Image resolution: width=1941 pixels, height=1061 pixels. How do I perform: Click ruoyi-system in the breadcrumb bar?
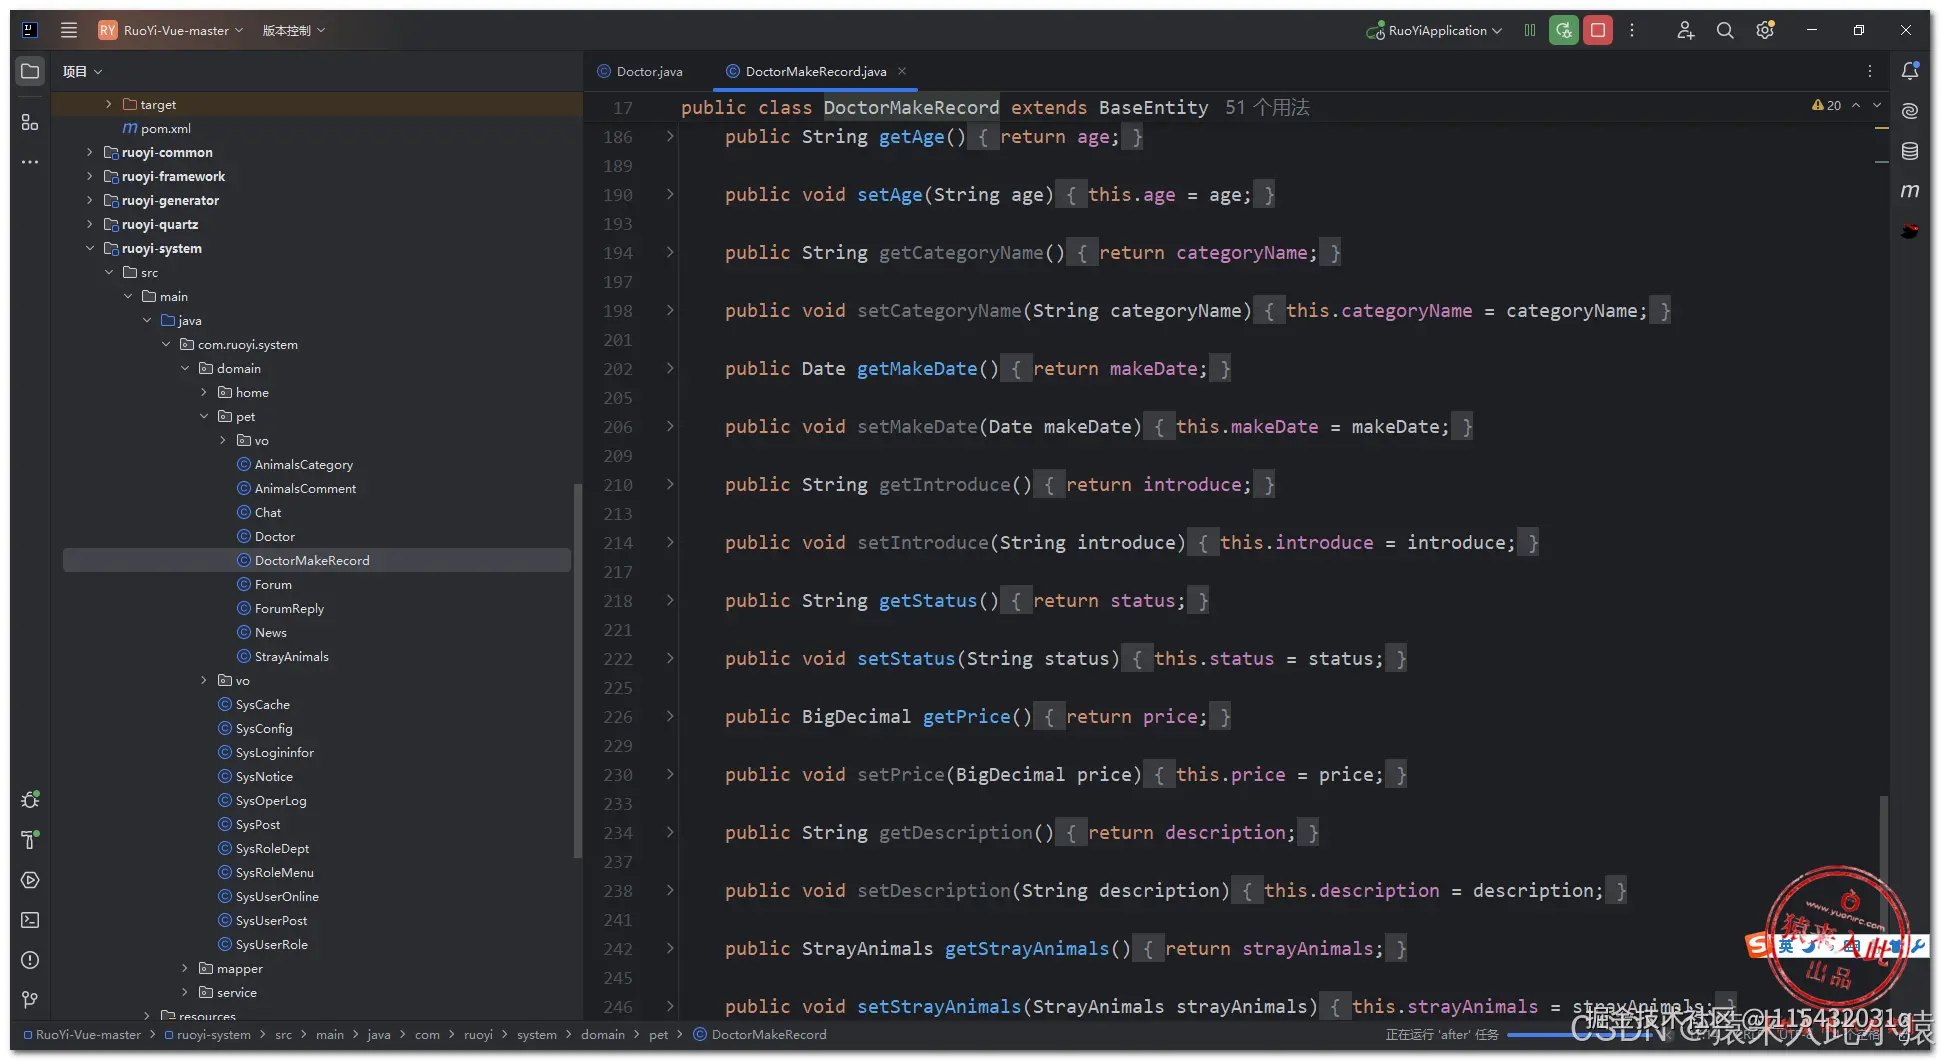pyautogui.click(x=208, y=1034)
